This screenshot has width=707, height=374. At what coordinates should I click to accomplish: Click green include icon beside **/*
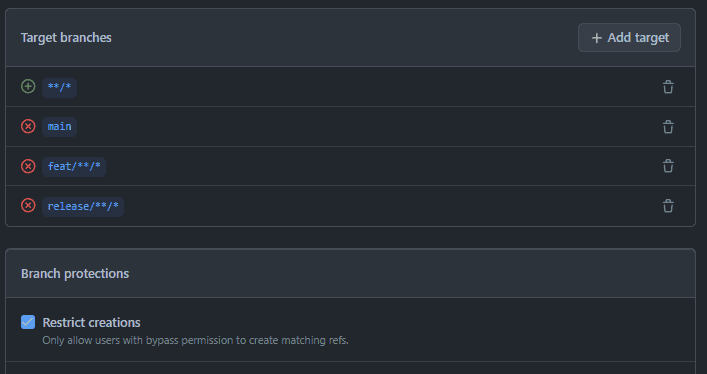coord(28,86)
